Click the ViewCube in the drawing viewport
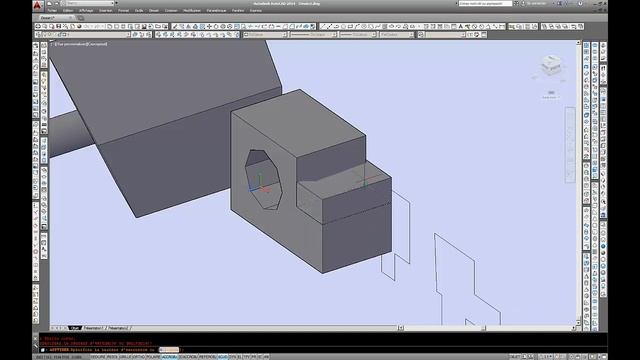This screenshot has width=640, height=360. pos(551,65)
